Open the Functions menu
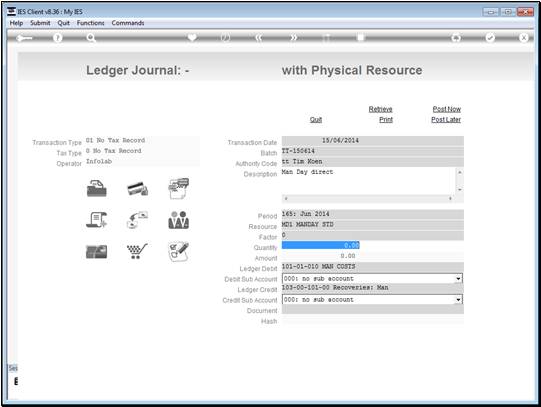 90,23
